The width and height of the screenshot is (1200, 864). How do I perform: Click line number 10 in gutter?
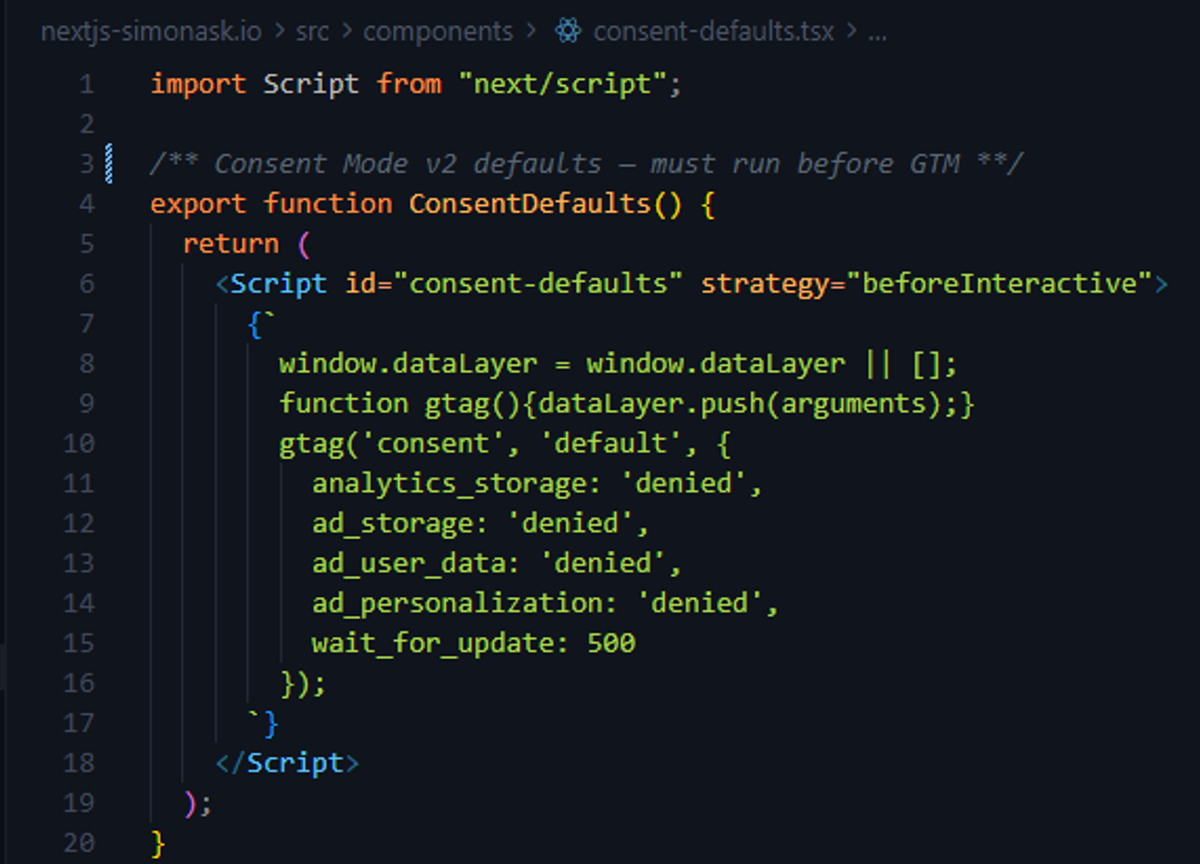point(79,443)
